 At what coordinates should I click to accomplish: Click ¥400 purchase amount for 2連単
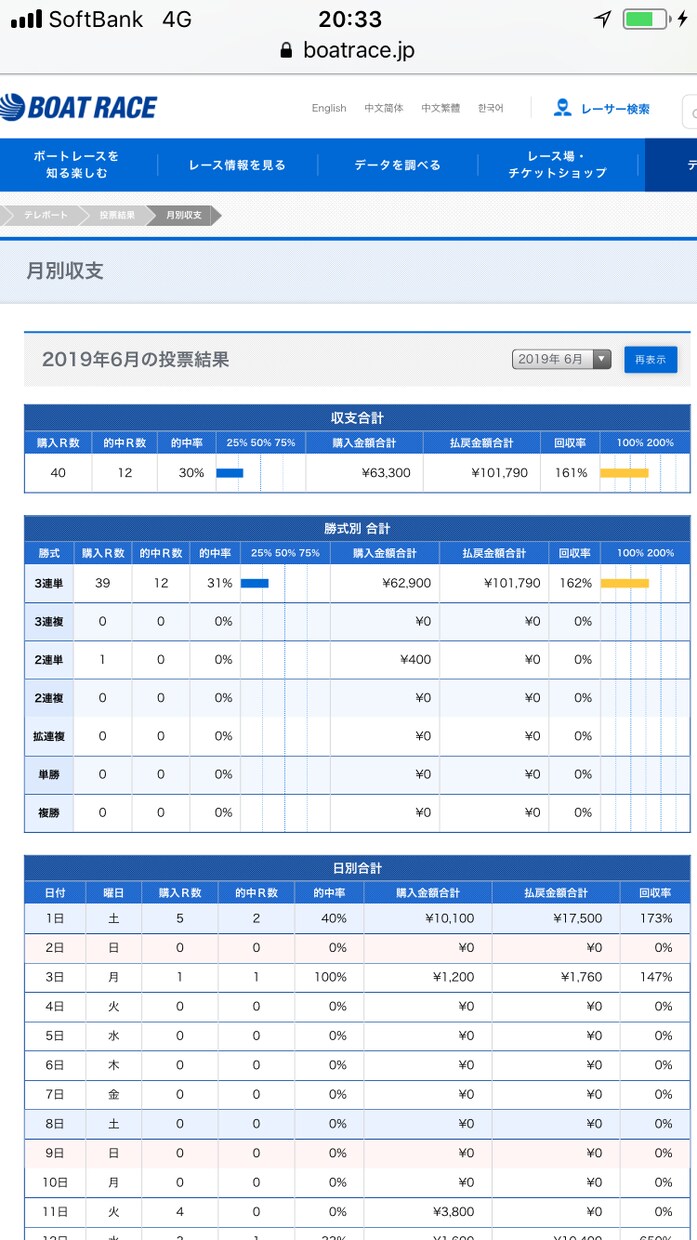click(x=415, y=659)
